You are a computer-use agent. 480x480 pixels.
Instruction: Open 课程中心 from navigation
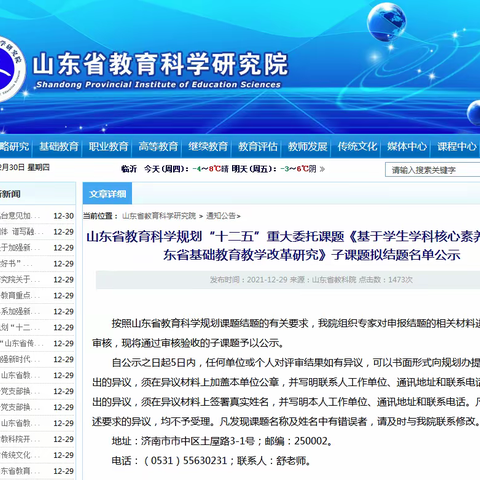coord(457,146)
